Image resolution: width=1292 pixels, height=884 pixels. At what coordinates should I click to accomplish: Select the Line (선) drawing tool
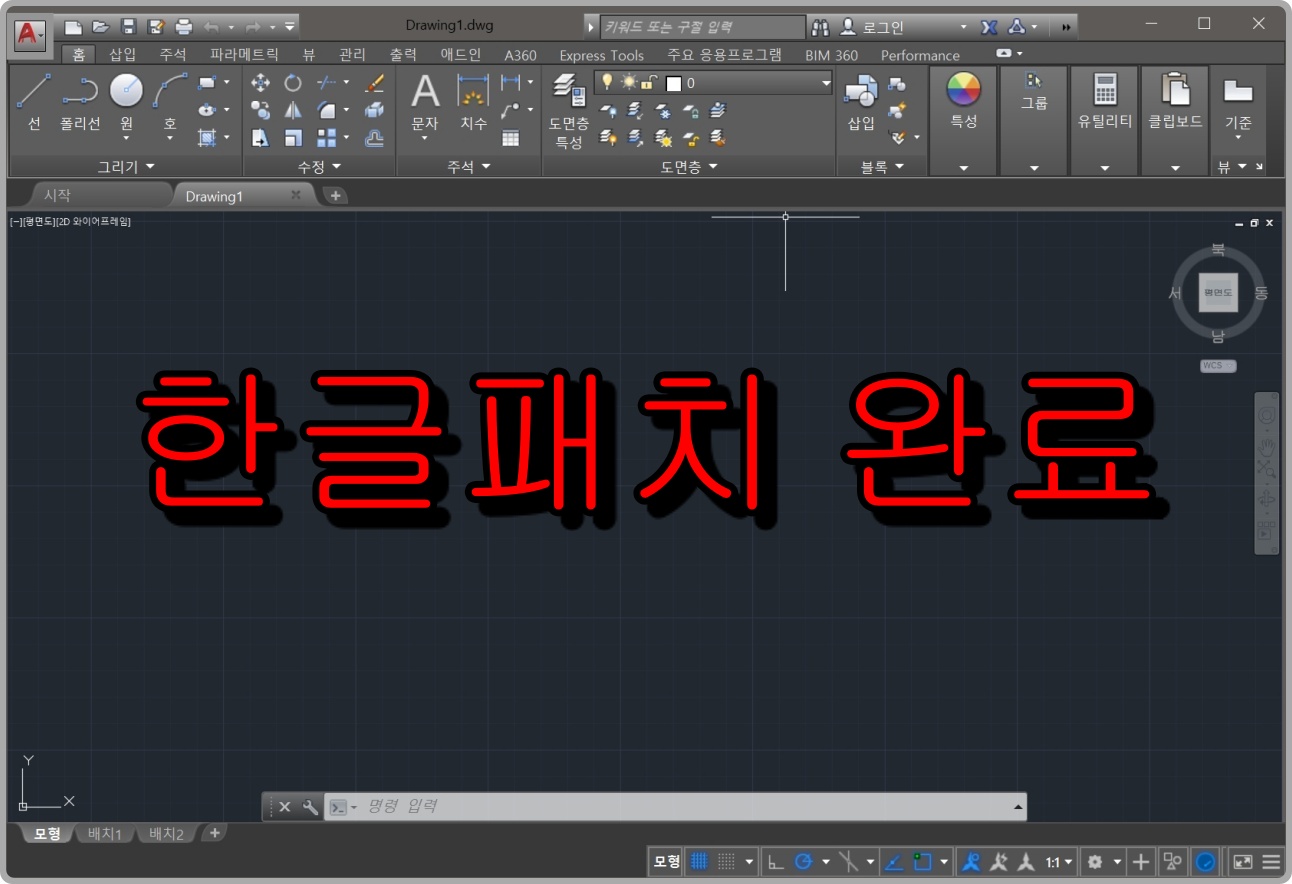[x=32, y=95]
